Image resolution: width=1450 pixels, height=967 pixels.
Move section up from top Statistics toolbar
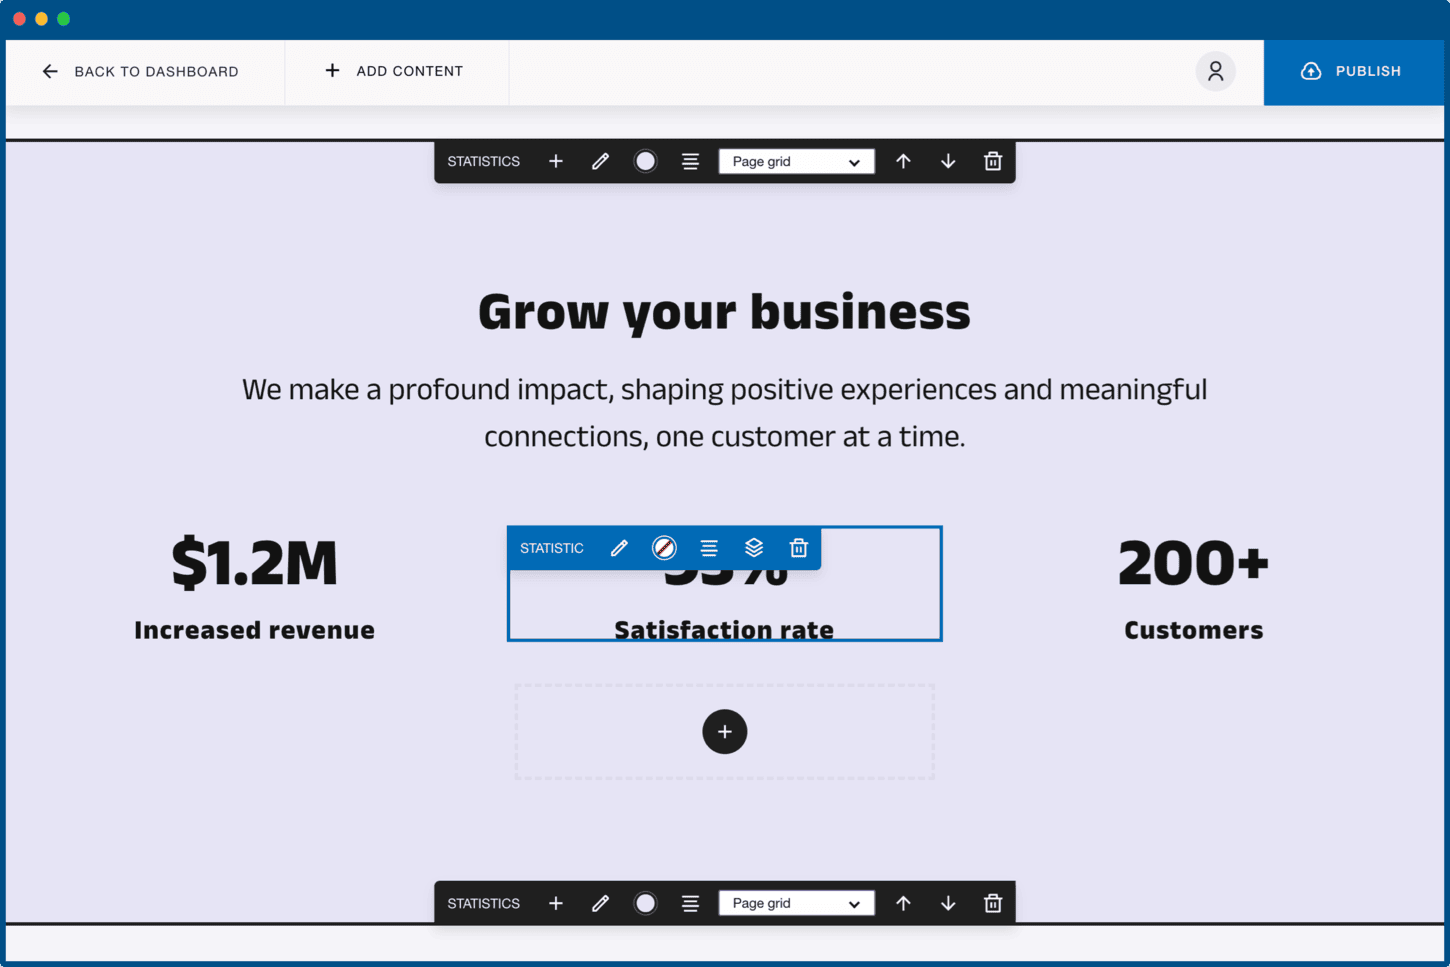coord(903,161)
